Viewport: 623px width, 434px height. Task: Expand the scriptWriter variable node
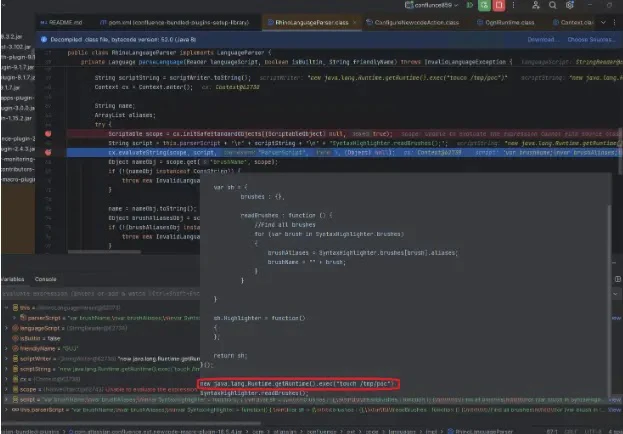(x=5, y=359)
